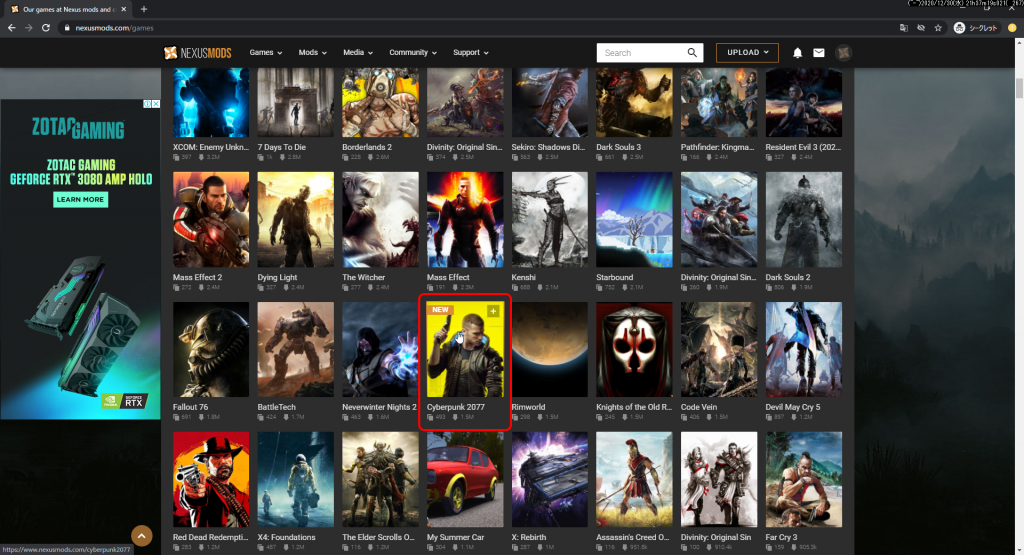Click the user avatar in header

844,53
